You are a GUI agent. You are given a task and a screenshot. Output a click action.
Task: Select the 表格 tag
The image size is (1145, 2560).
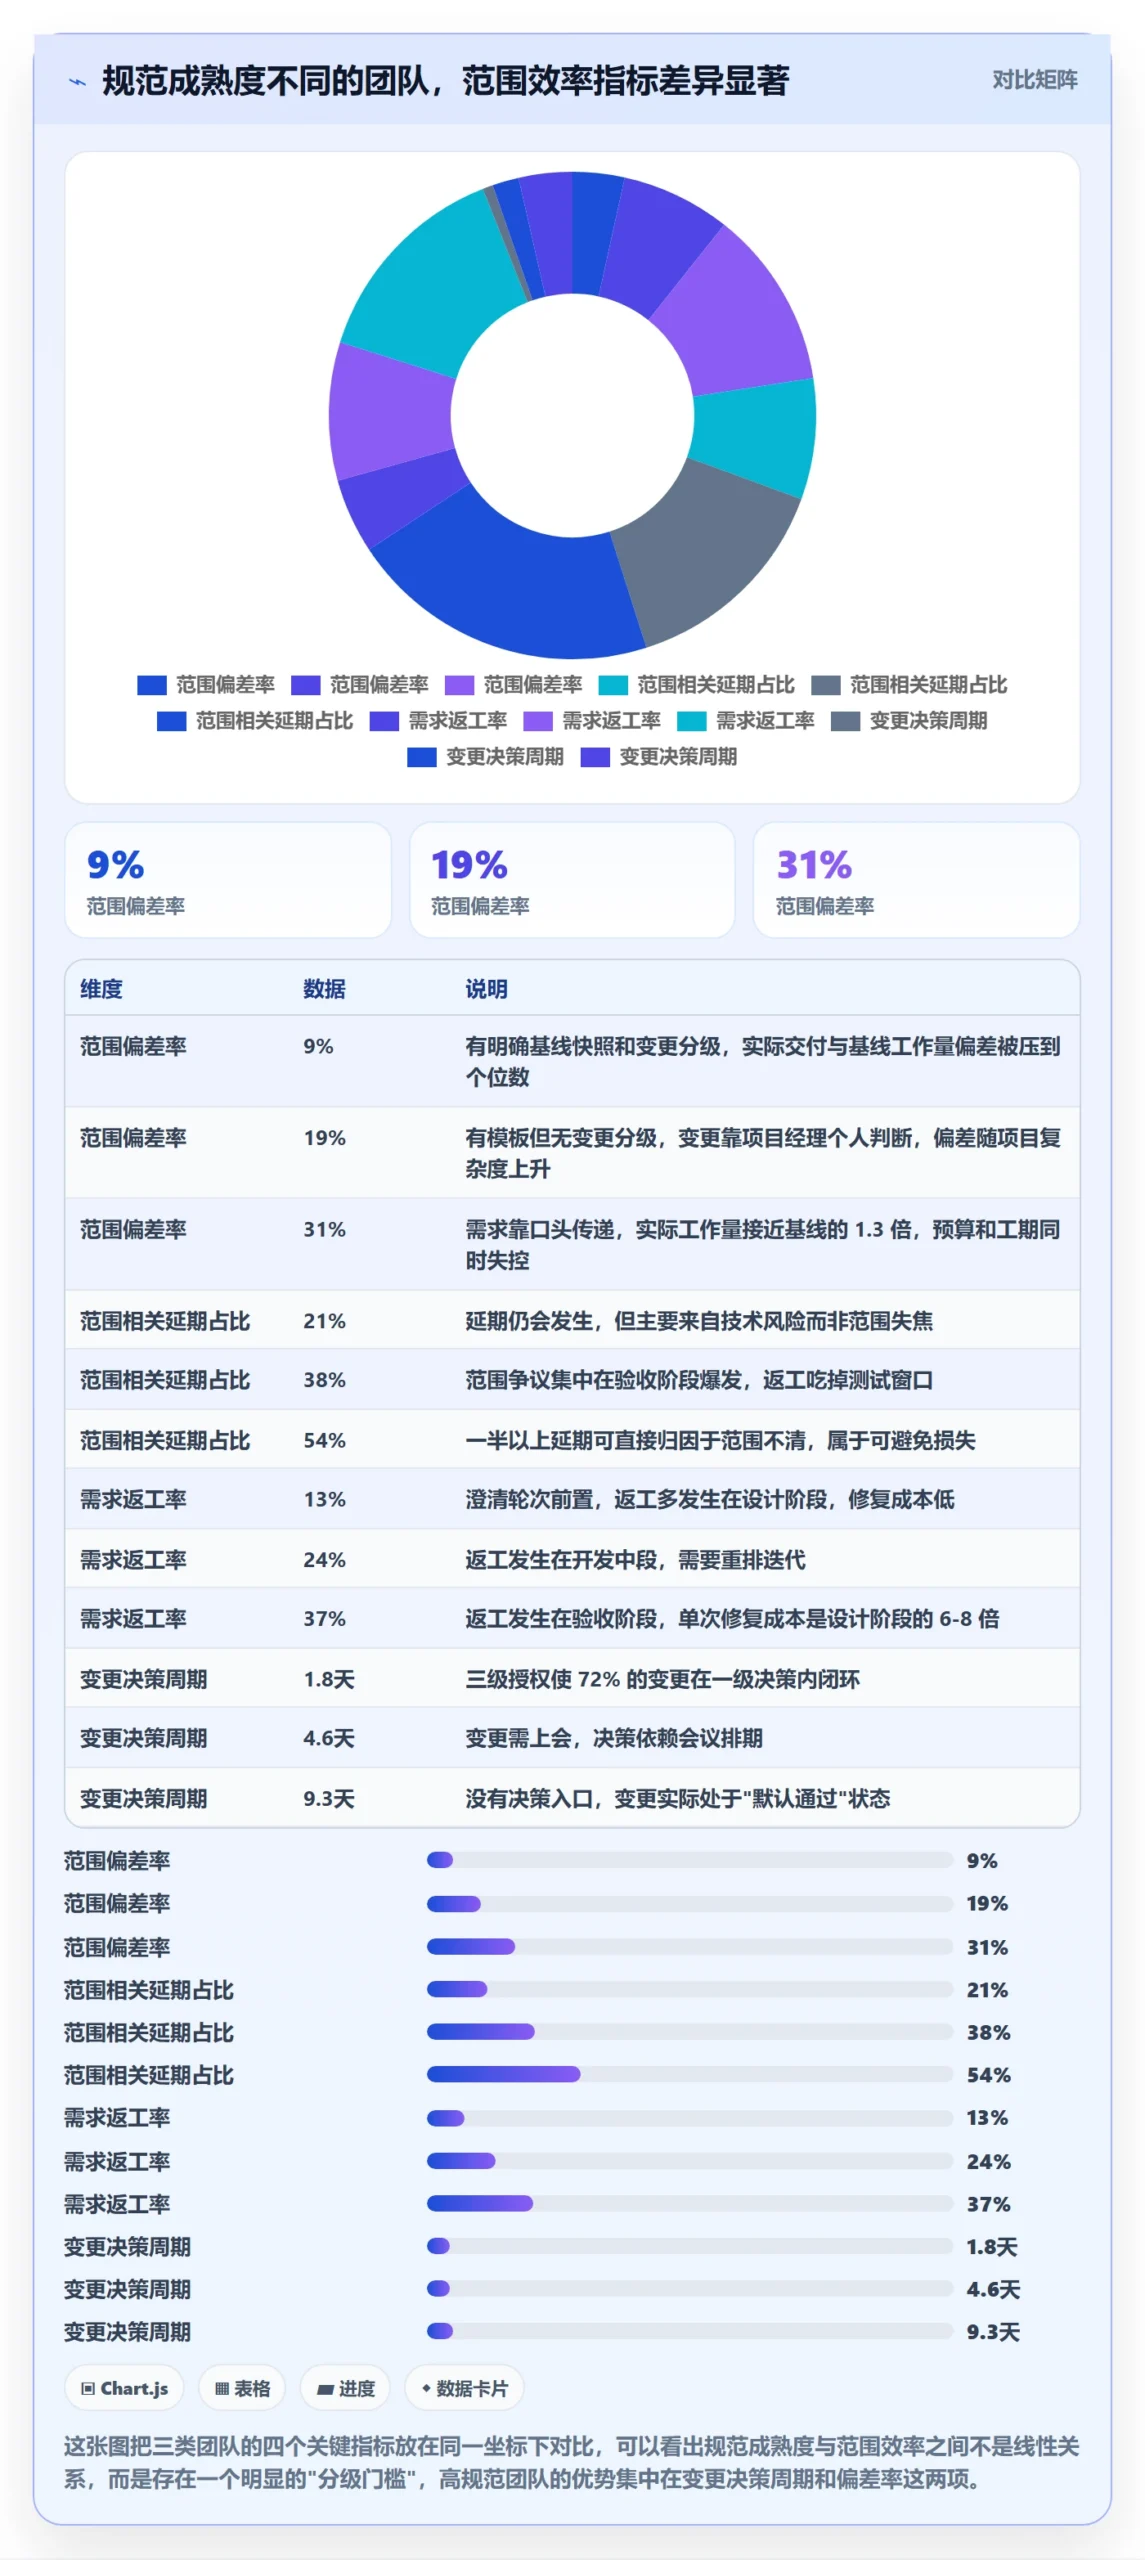point(242,2389)
